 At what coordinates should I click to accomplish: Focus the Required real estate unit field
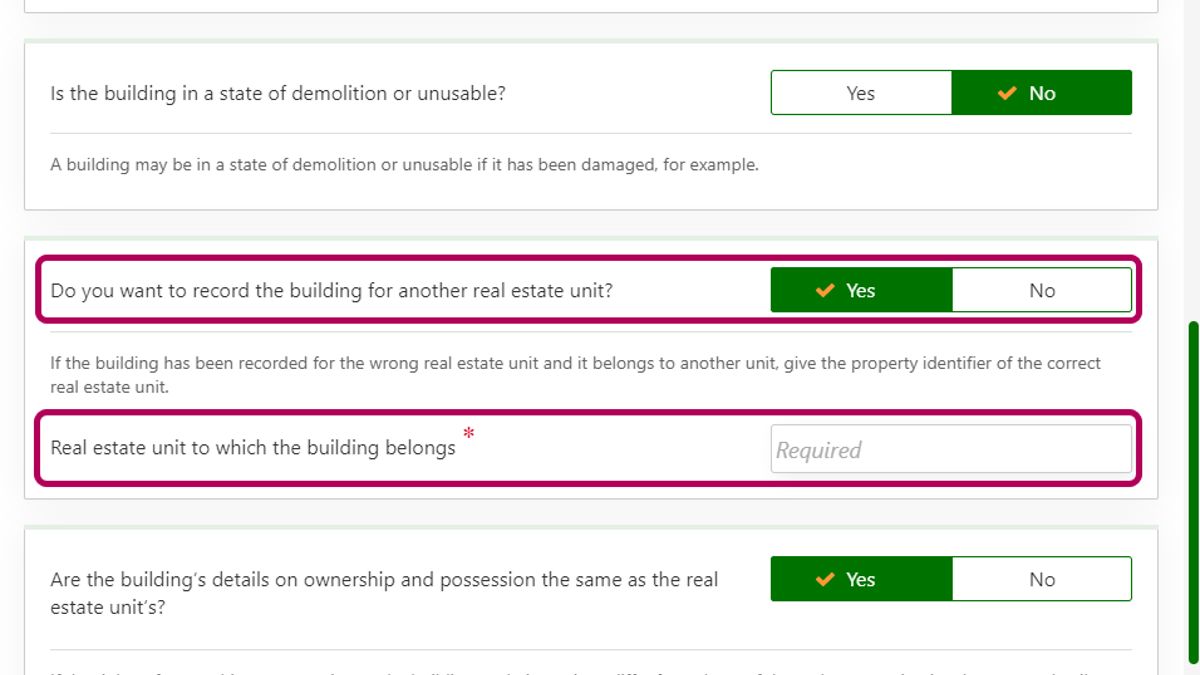click(x=950, y=450)
